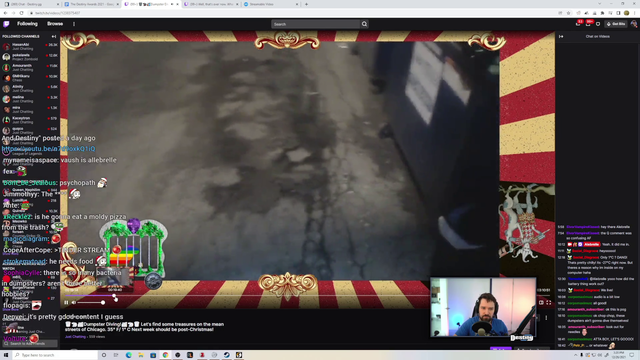Image resolution: width=640 pixels, height=360 pixels.
Task: Switch to The Destiny Awards 2021 tab
Action: 92,4
